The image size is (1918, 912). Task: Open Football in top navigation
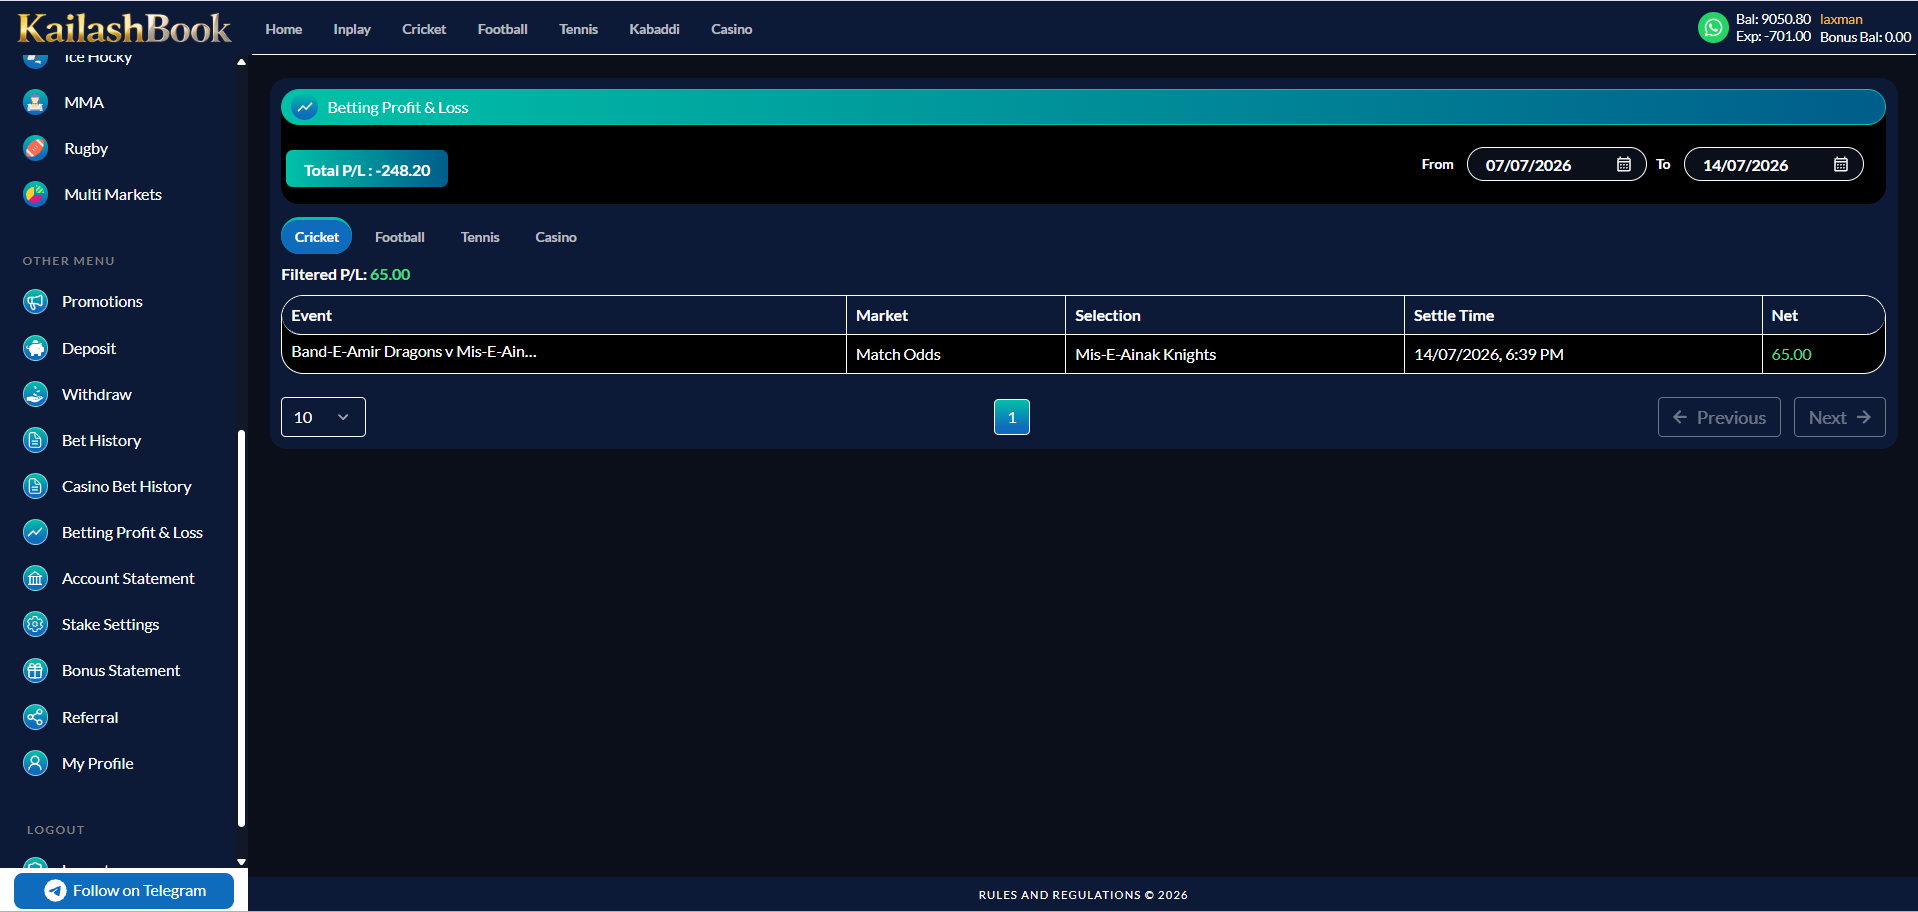(x=502, y=29)
